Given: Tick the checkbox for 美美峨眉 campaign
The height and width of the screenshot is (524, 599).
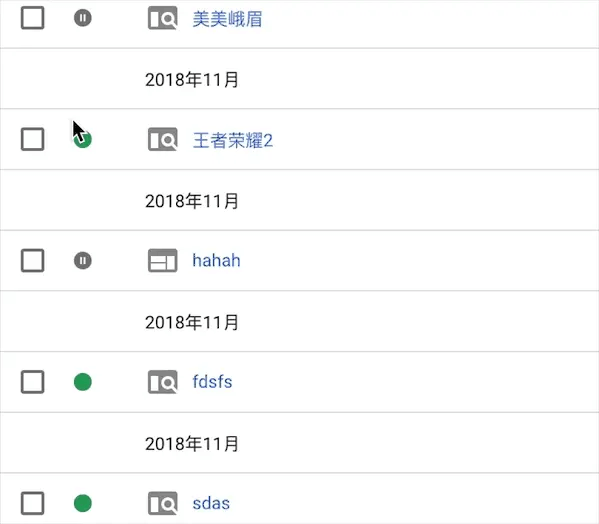Looking at the screenshot, I should pyautogui.click(x=32, y=18).
